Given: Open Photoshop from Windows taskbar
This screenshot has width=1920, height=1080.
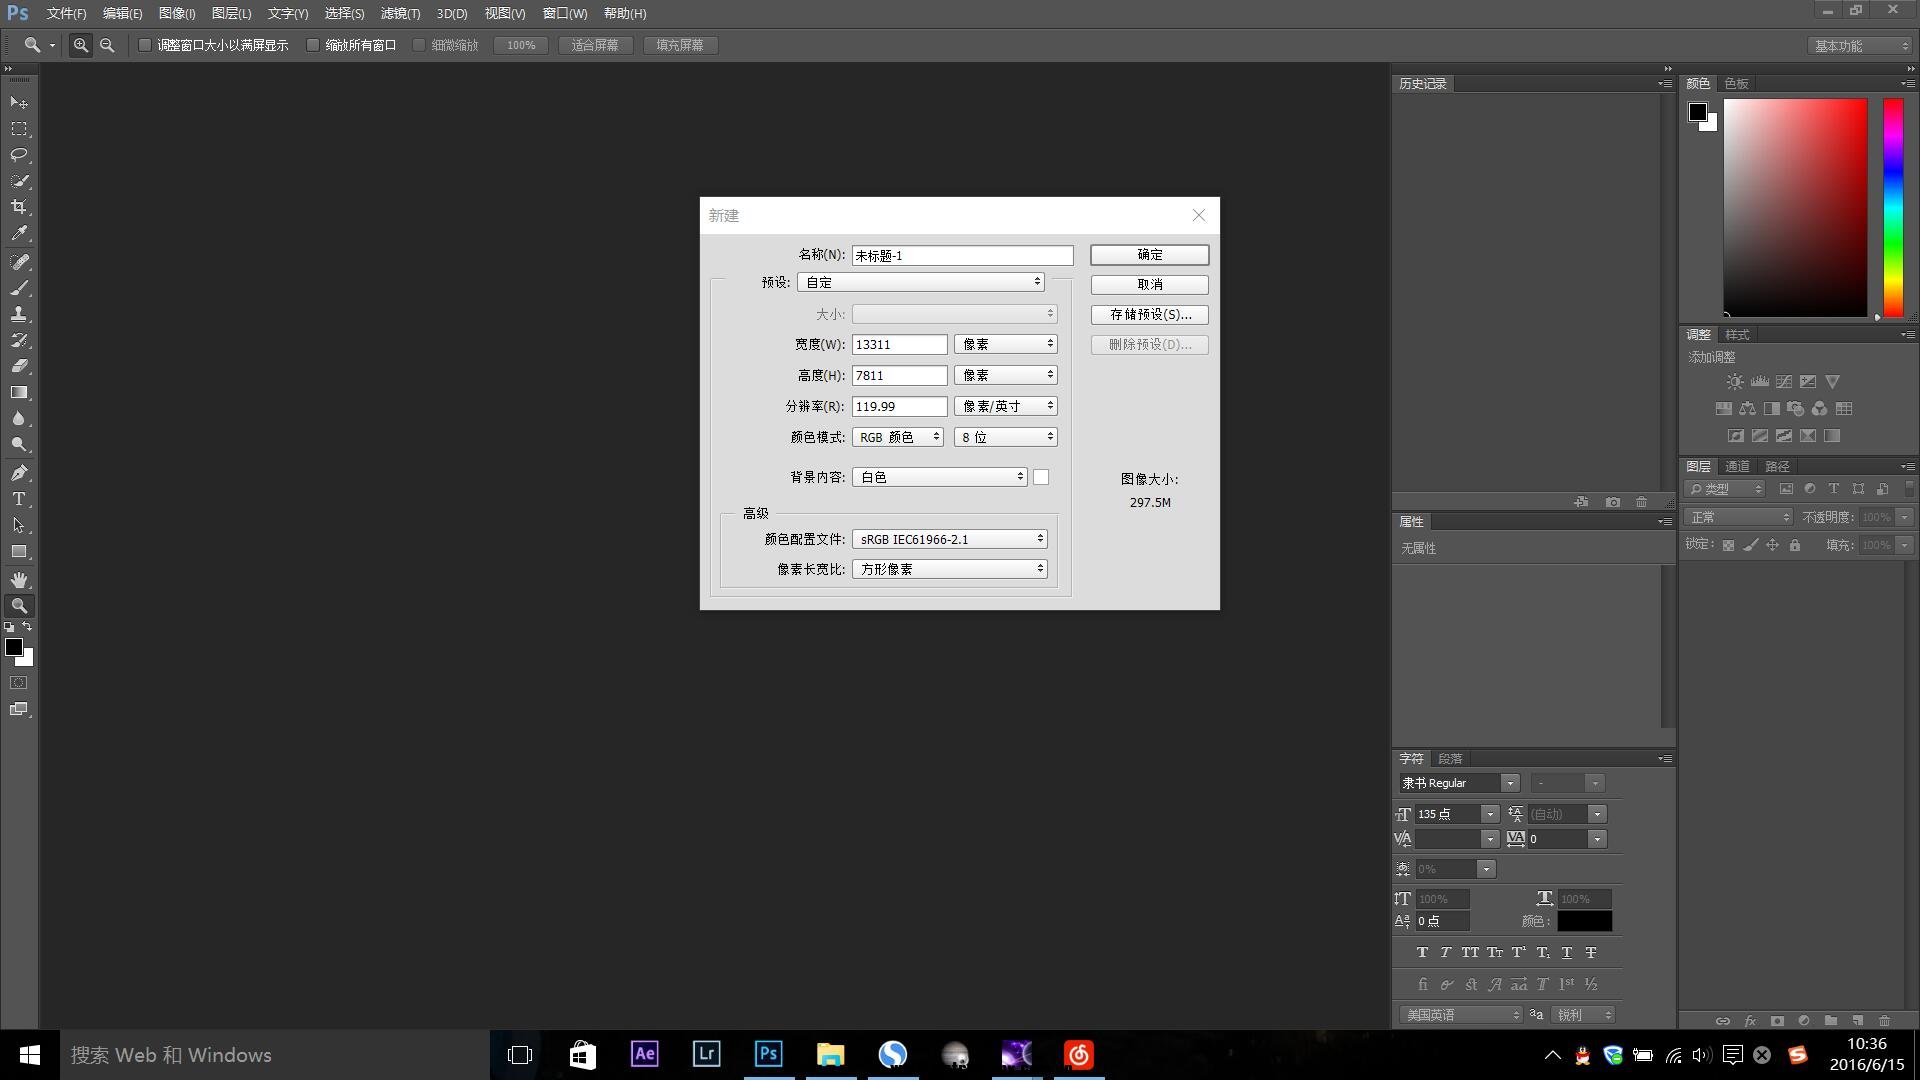Looking at the screenshot, I should tap(768, 1054).
